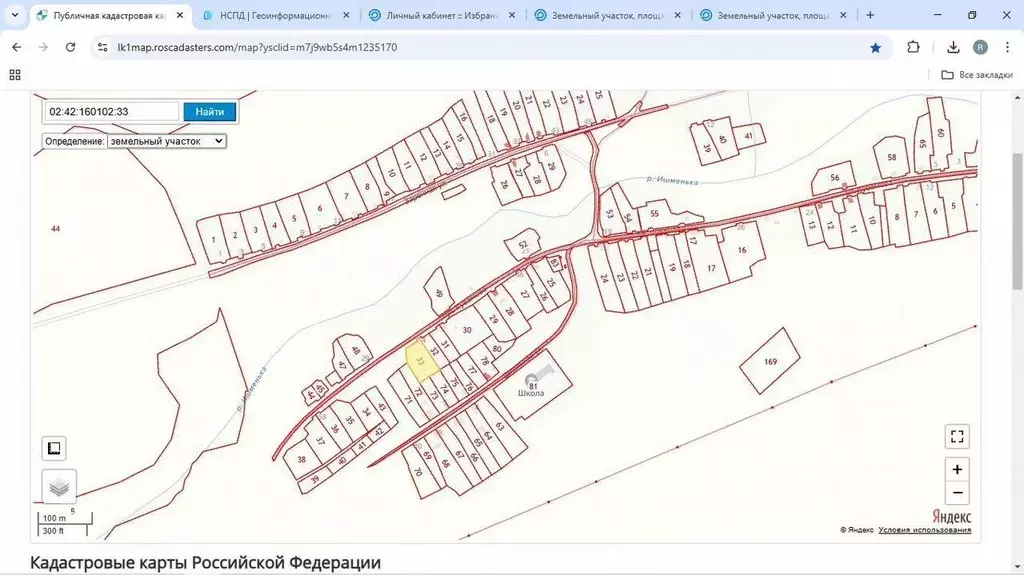Viewport: 1024px width, 575px height.
Task: Open the browser downloads panel
Action: pyautogui.click(x=953, y=47)
